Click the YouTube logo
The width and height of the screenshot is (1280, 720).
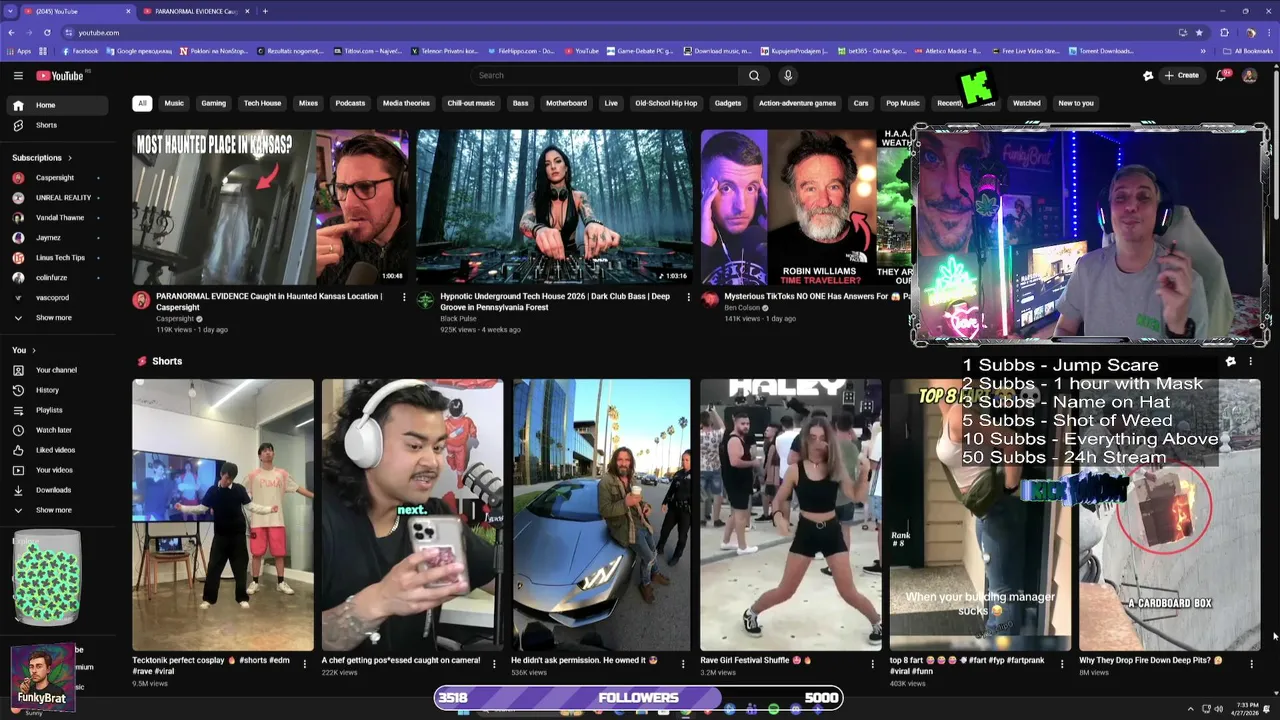click(60, 76)
